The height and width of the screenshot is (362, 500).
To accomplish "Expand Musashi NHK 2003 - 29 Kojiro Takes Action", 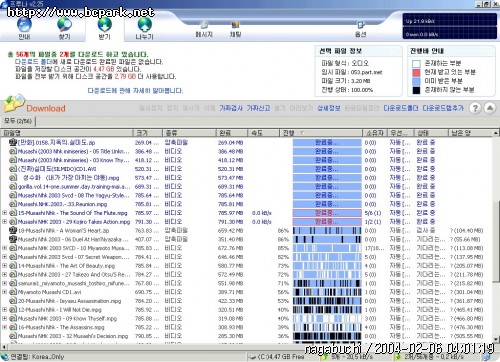I will 5,221.
